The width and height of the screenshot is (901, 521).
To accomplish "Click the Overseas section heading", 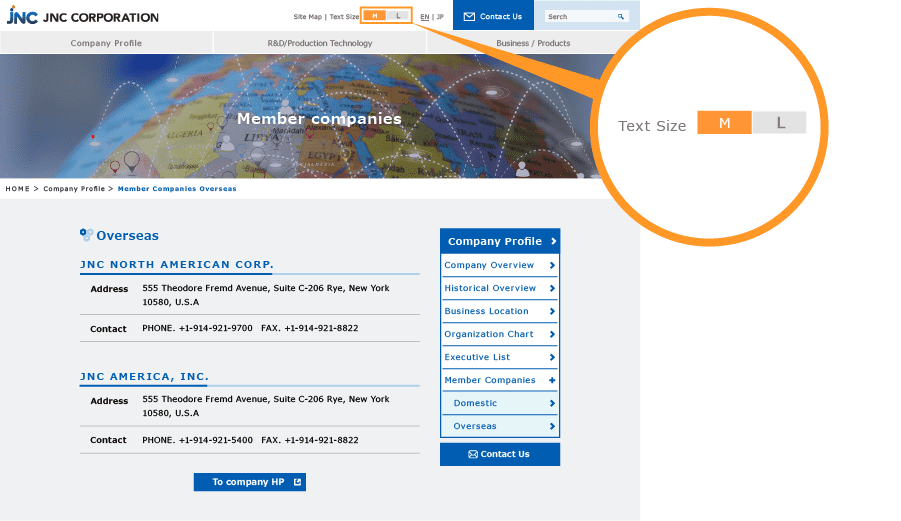I will 128,236.
